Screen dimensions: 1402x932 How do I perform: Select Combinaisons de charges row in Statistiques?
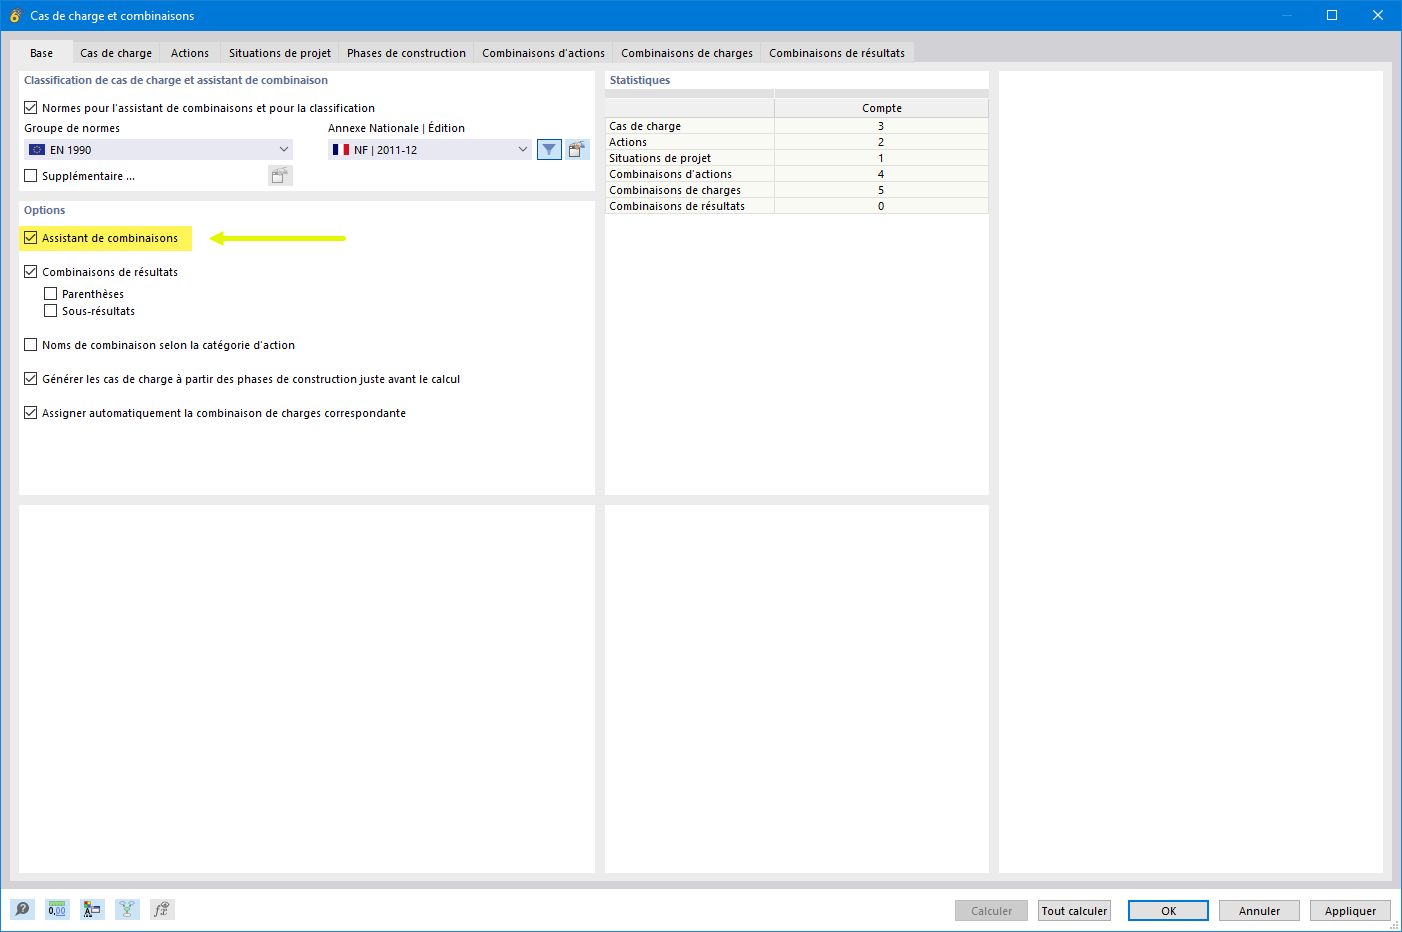[797, 190]
